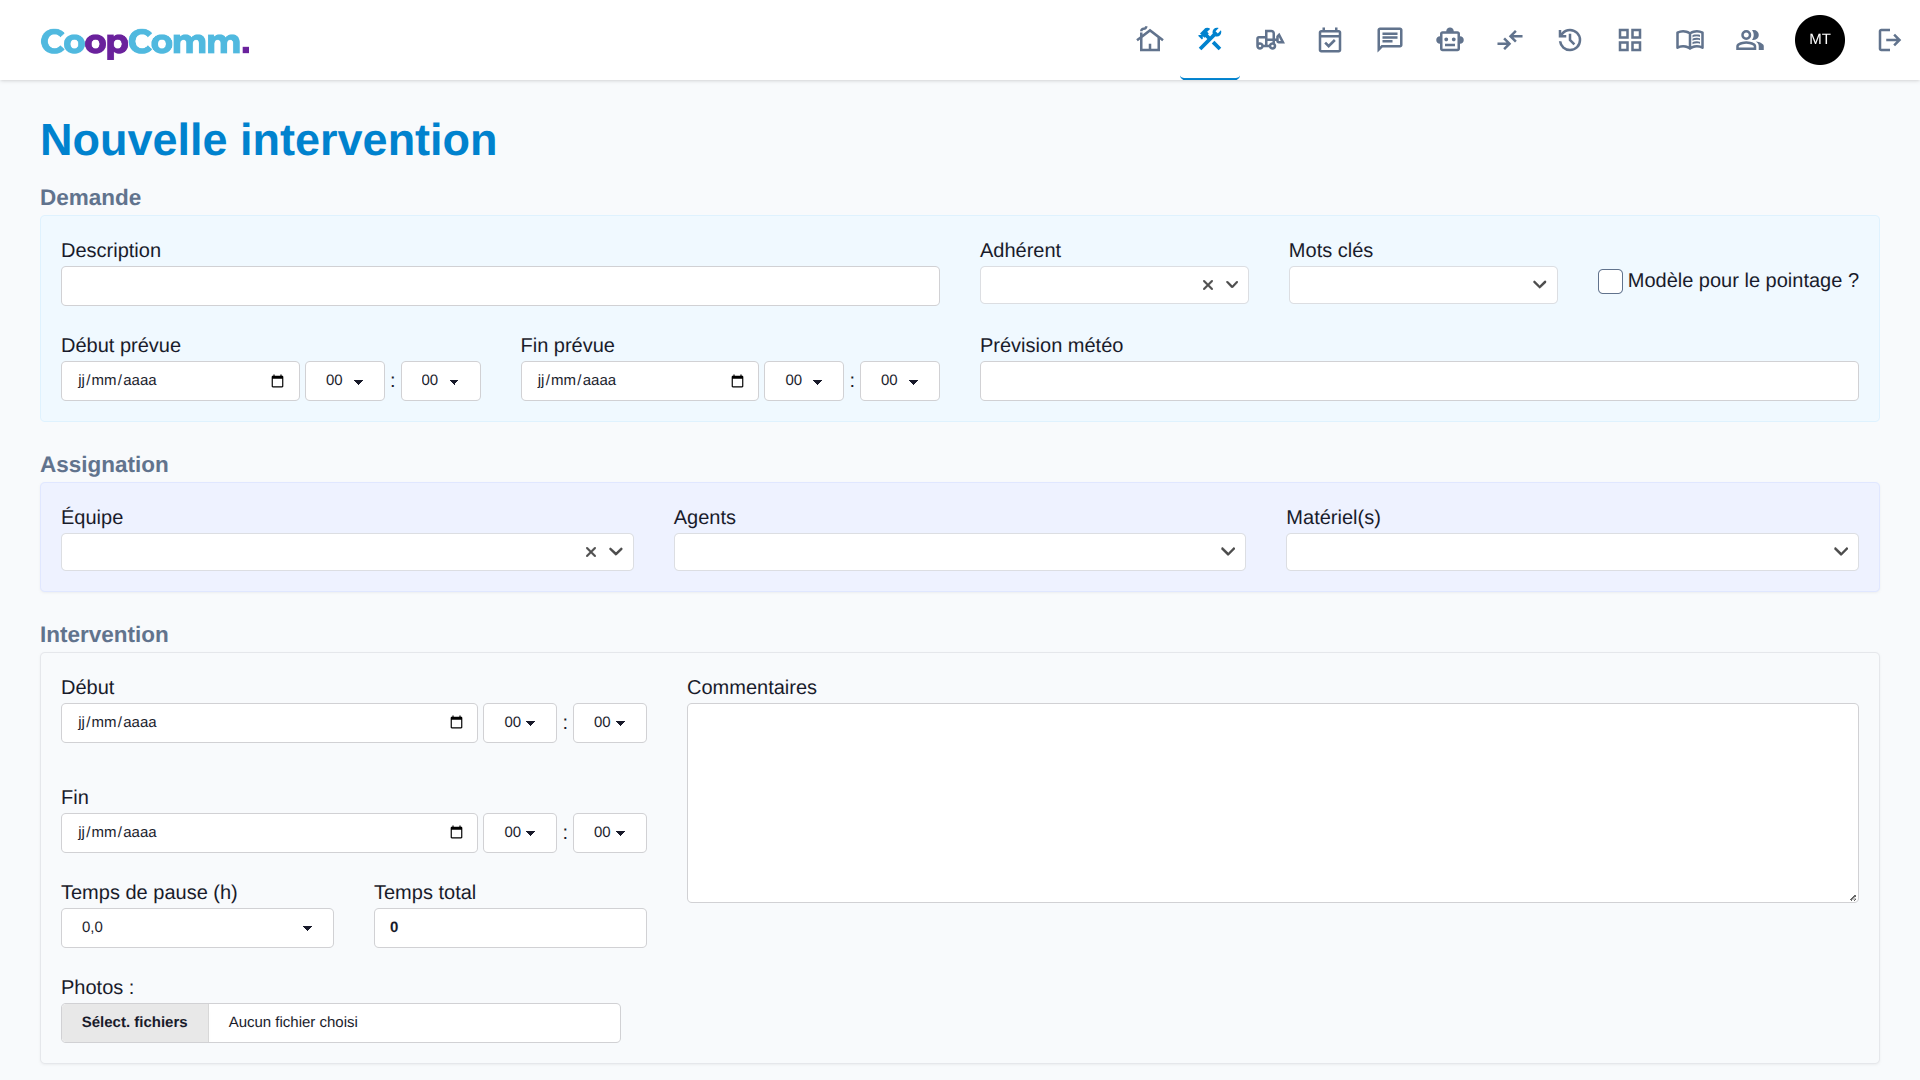The height and width of the screenshot is (1080, 1920).
Task: Click the logout icon
Action: coord(1889,40)
